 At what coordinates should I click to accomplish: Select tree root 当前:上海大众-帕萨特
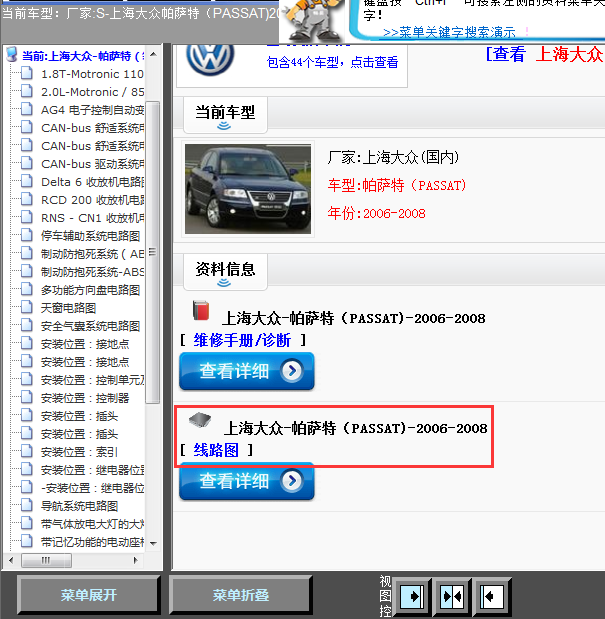tap(83, 56)
